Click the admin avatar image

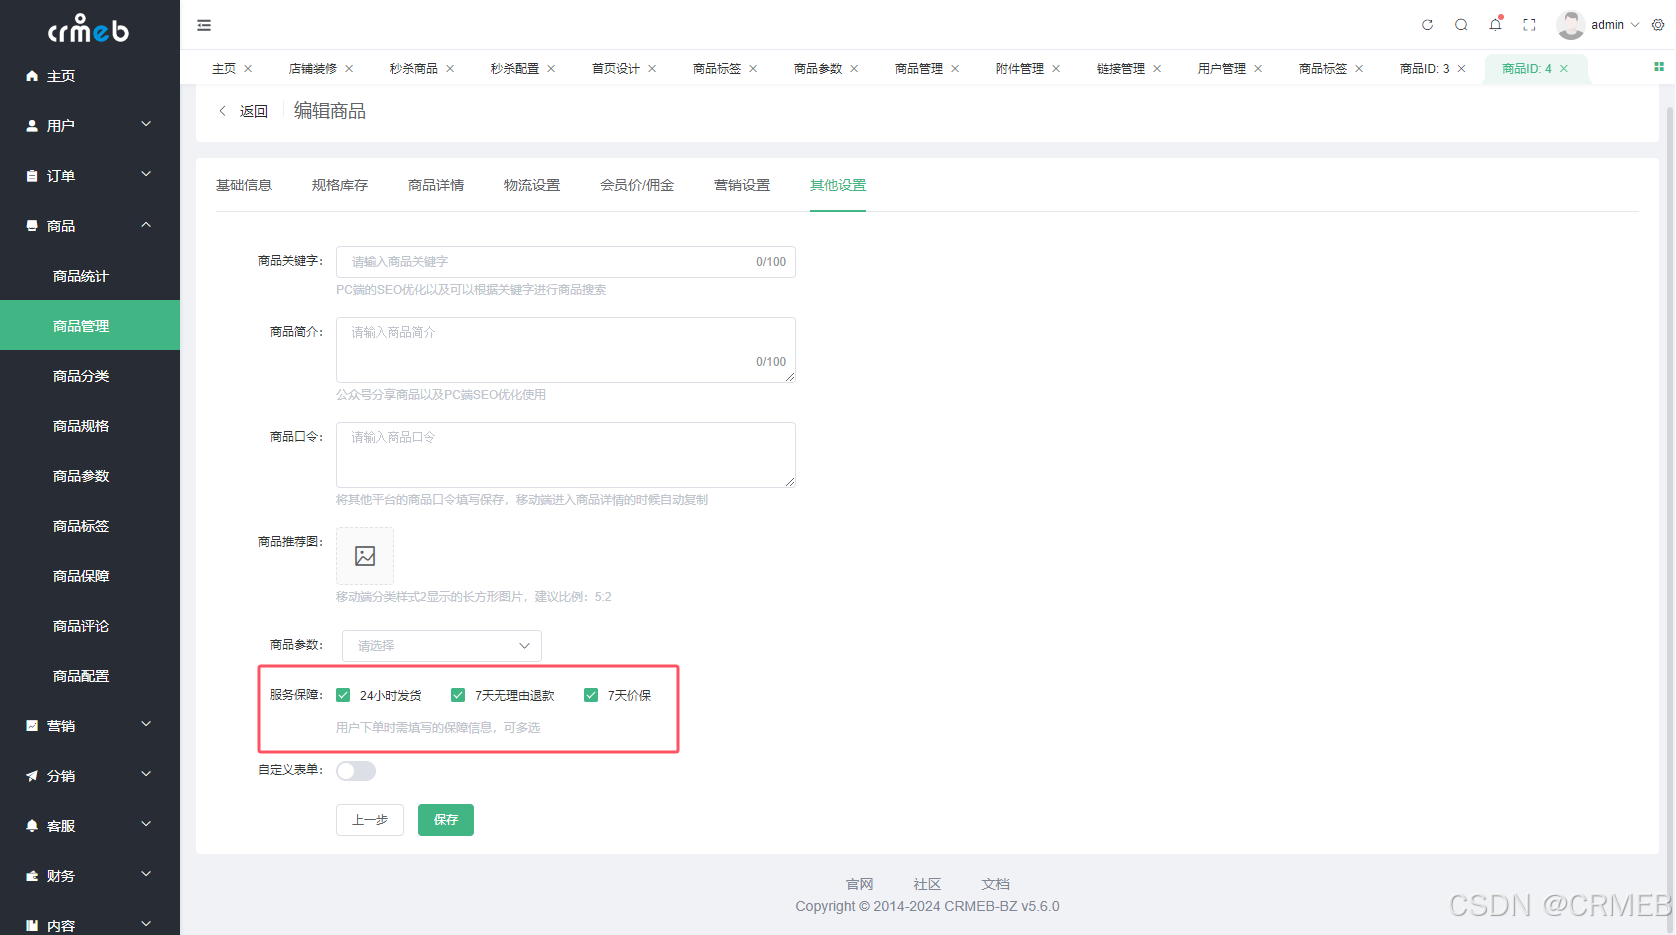[1570, 25]
